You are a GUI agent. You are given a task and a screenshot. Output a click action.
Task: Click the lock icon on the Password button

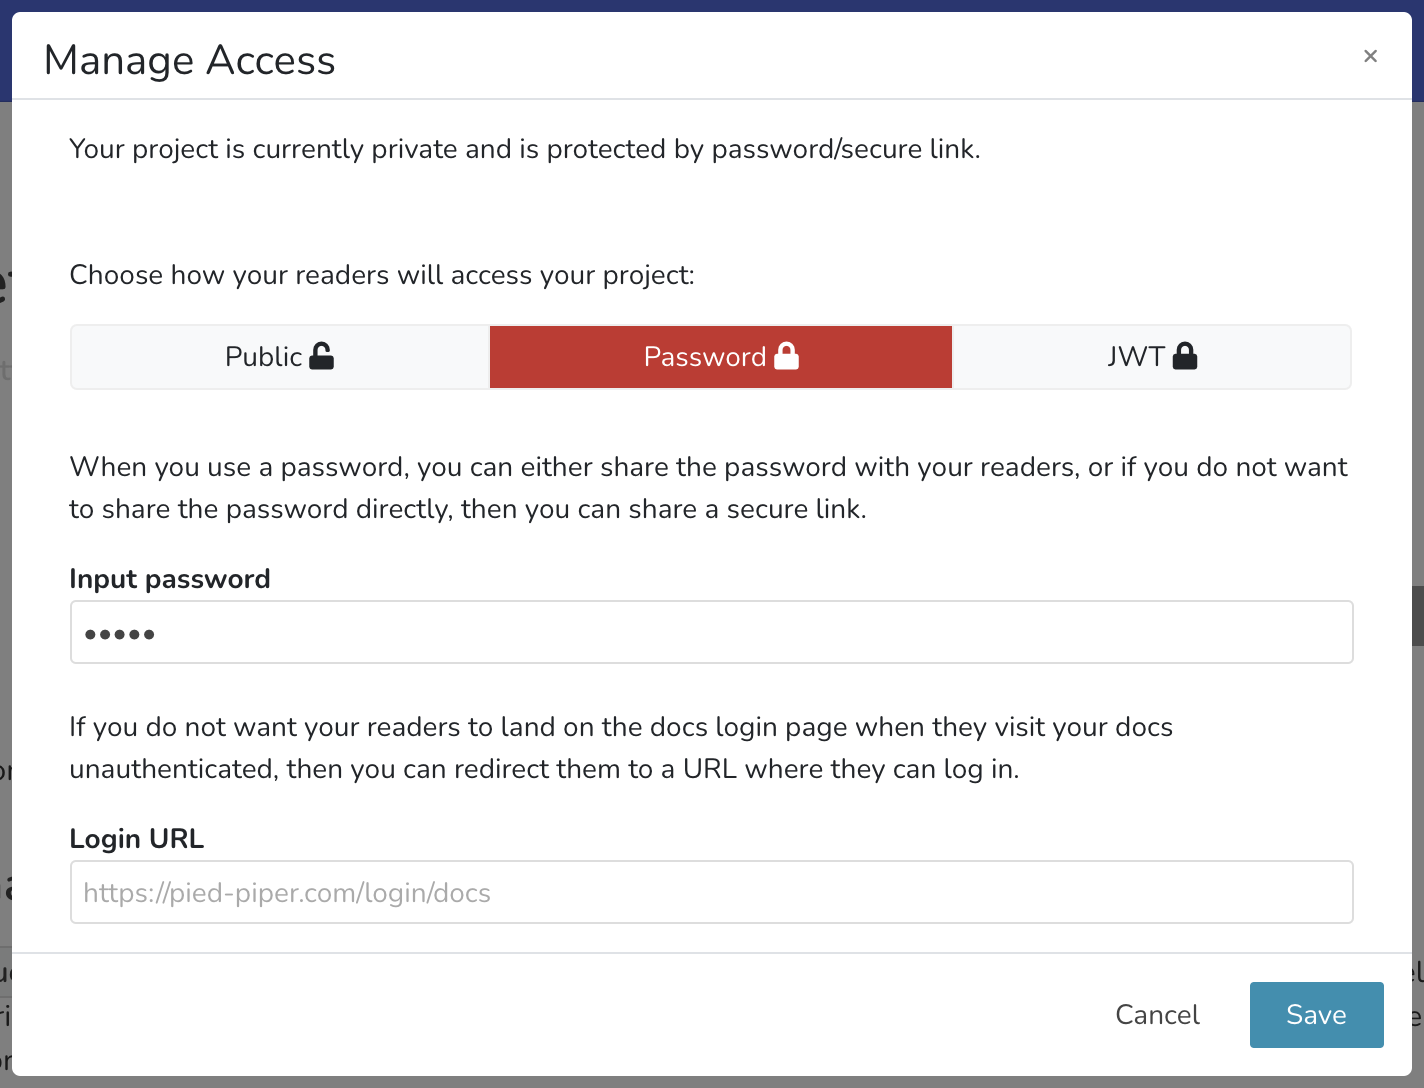pyautogui.click(x=787, y=356)
